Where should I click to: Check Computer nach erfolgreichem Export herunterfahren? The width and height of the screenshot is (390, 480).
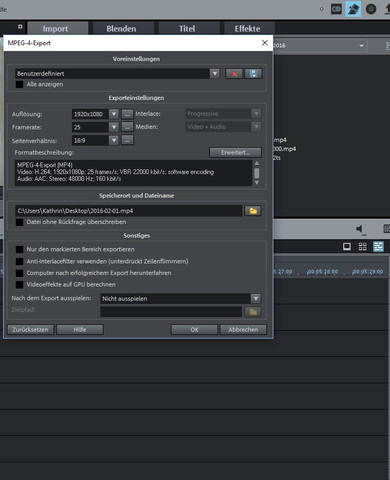click(20, 273)
